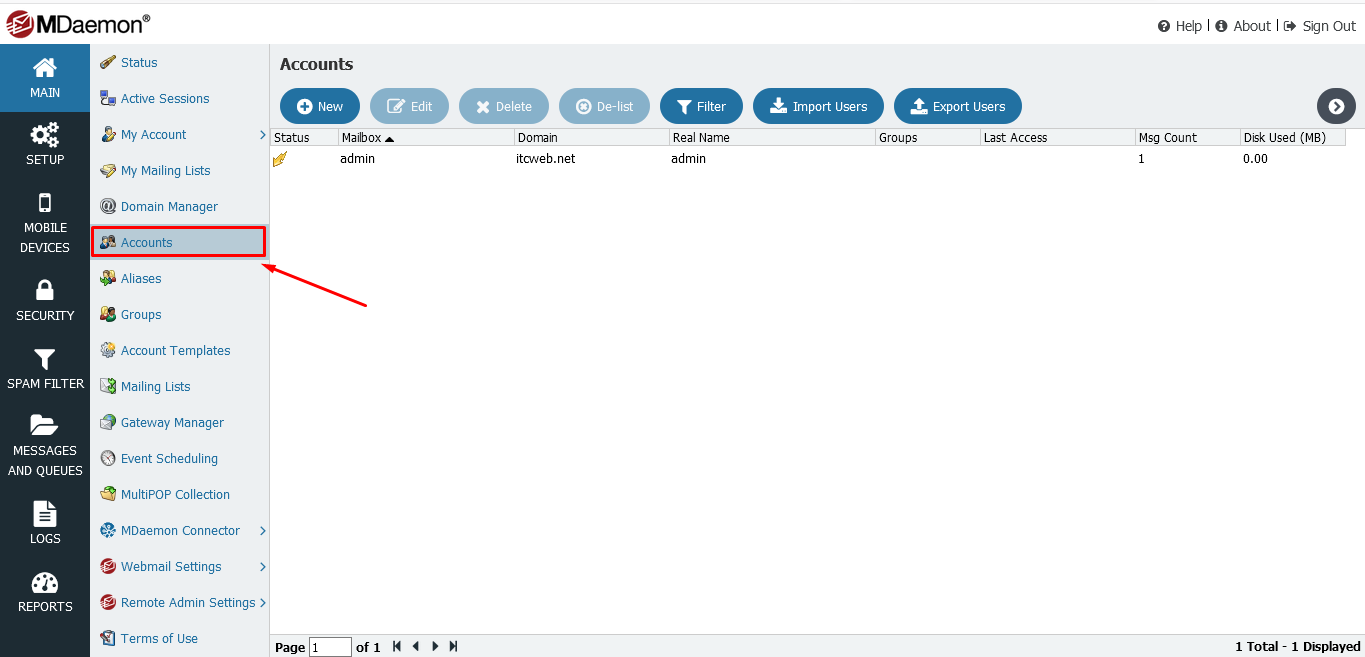Image resolution: width=1365 pixels, height=657 pixels.
Task: Expand the Webmail Settings submenu chevron
Action: (263, 566)
